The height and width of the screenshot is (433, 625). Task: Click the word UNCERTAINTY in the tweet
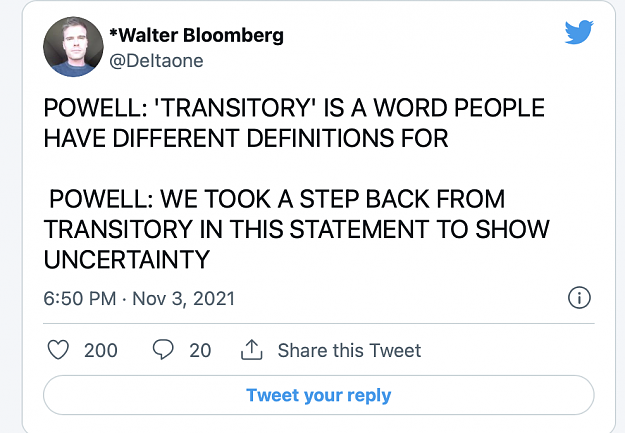click(x=127, y=260)
